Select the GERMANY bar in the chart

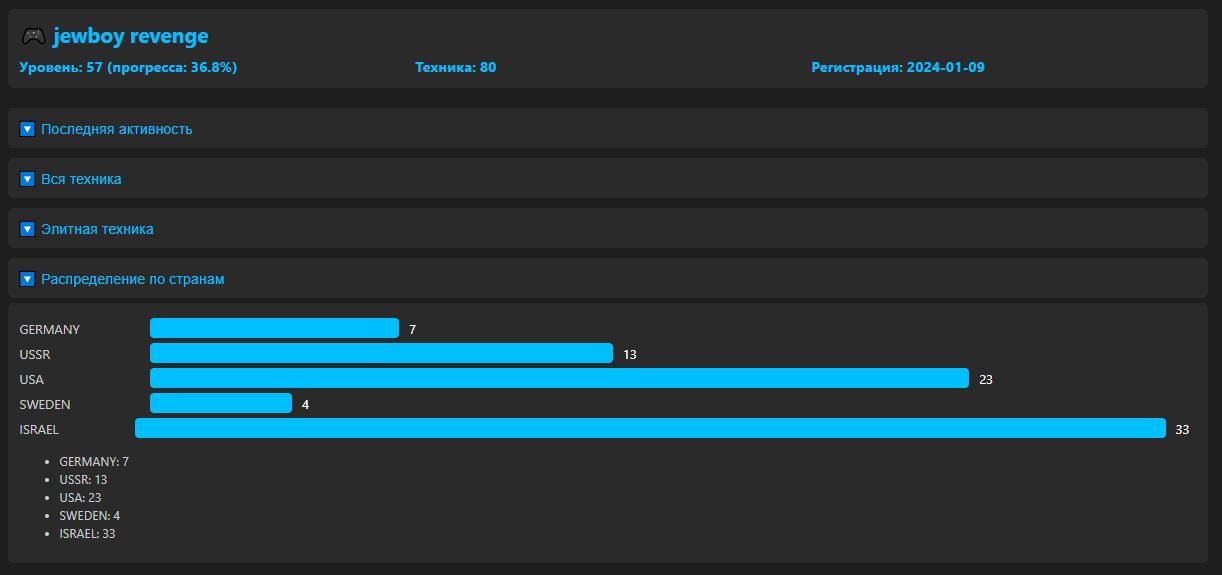(x=274, y=328)
